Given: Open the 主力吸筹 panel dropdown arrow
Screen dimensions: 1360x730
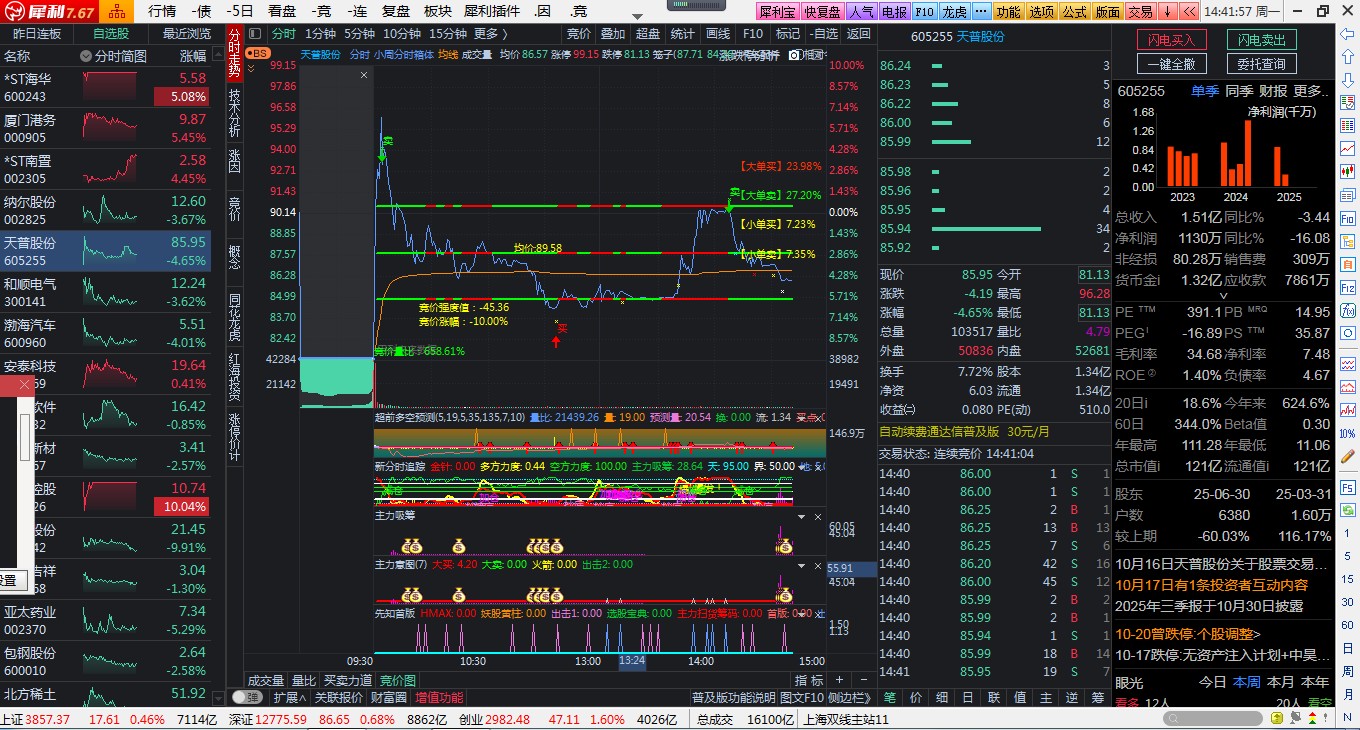Looking at the screenshot, I should tap(801, 517).
